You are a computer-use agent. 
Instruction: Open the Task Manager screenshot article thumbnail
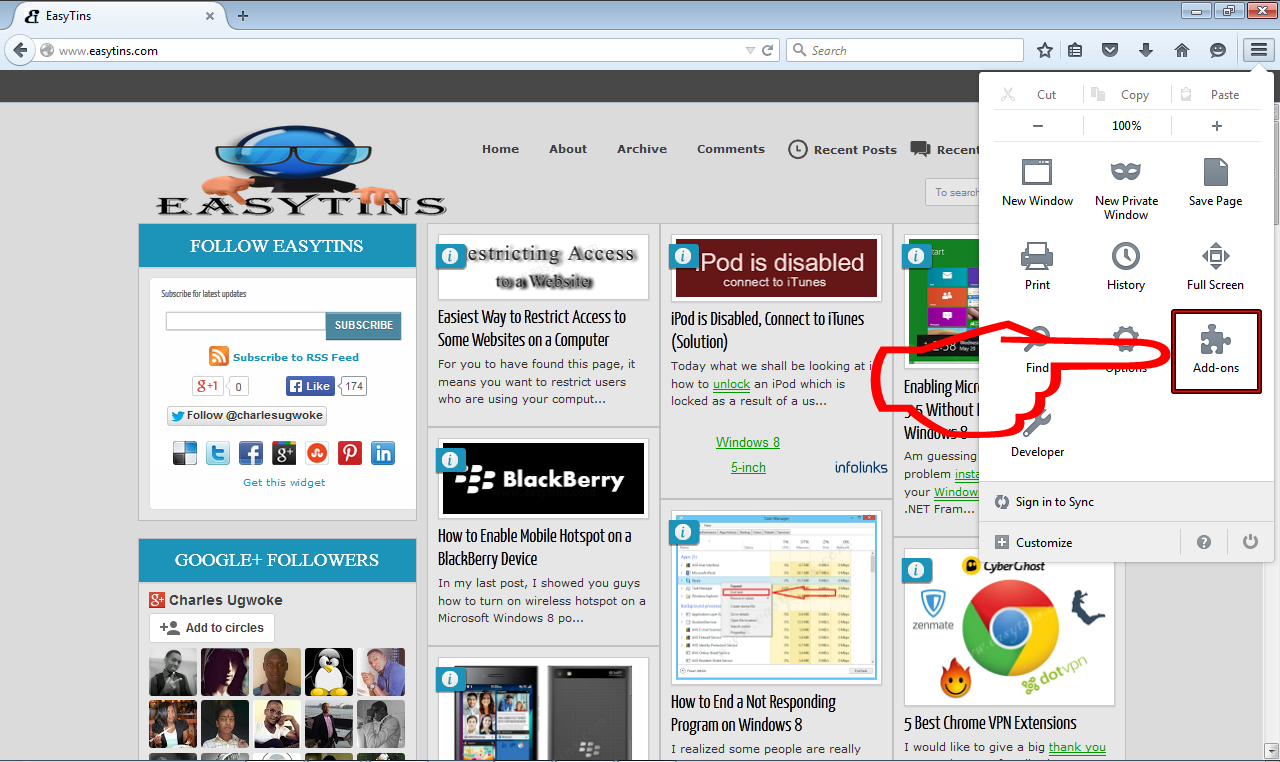[x=776, y=597]
